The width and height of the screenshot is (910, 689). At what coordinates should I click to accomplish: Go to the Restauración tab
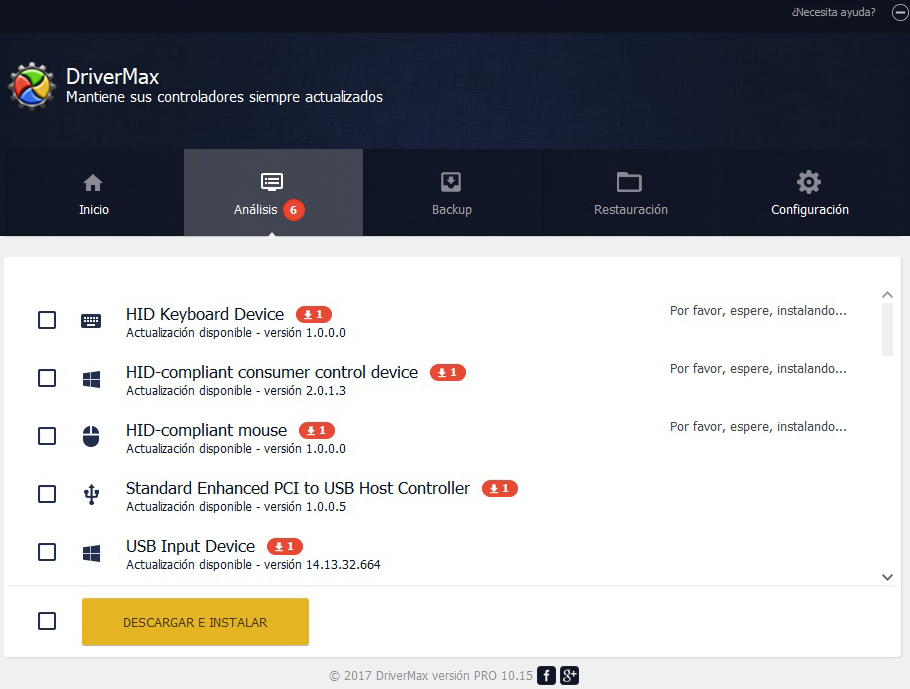631,193
